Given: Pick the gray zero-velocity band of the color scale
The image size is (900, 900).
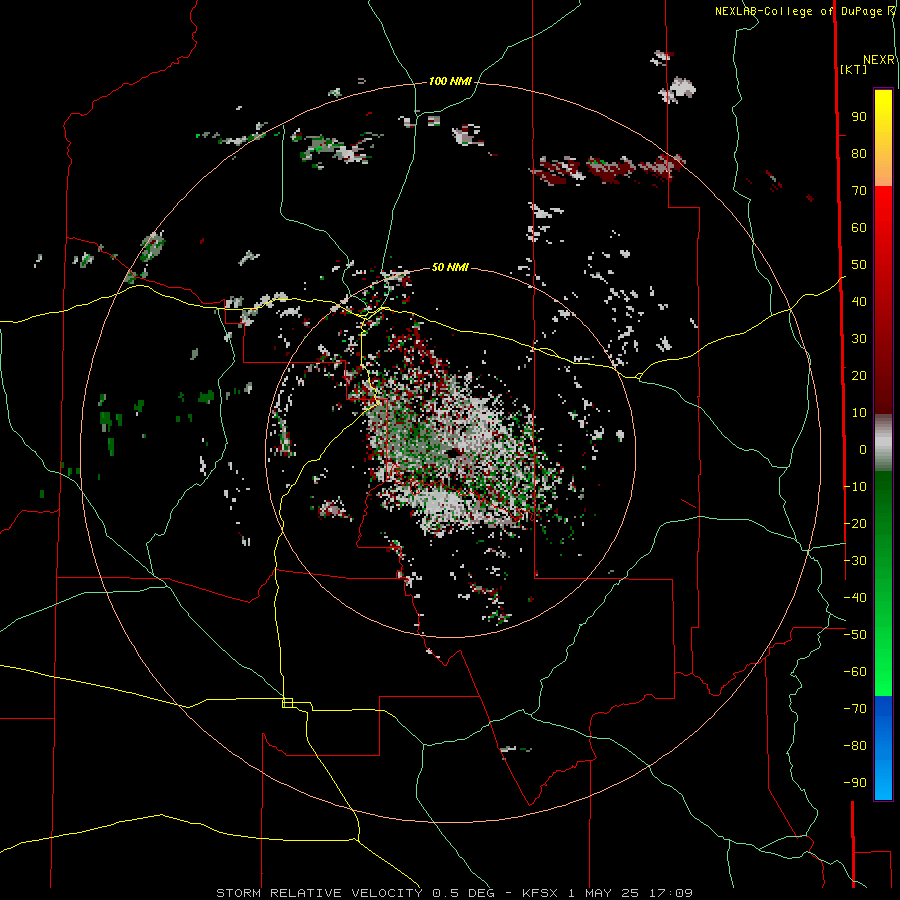Looking at the screenshot, I should click(x=883, y=443).
